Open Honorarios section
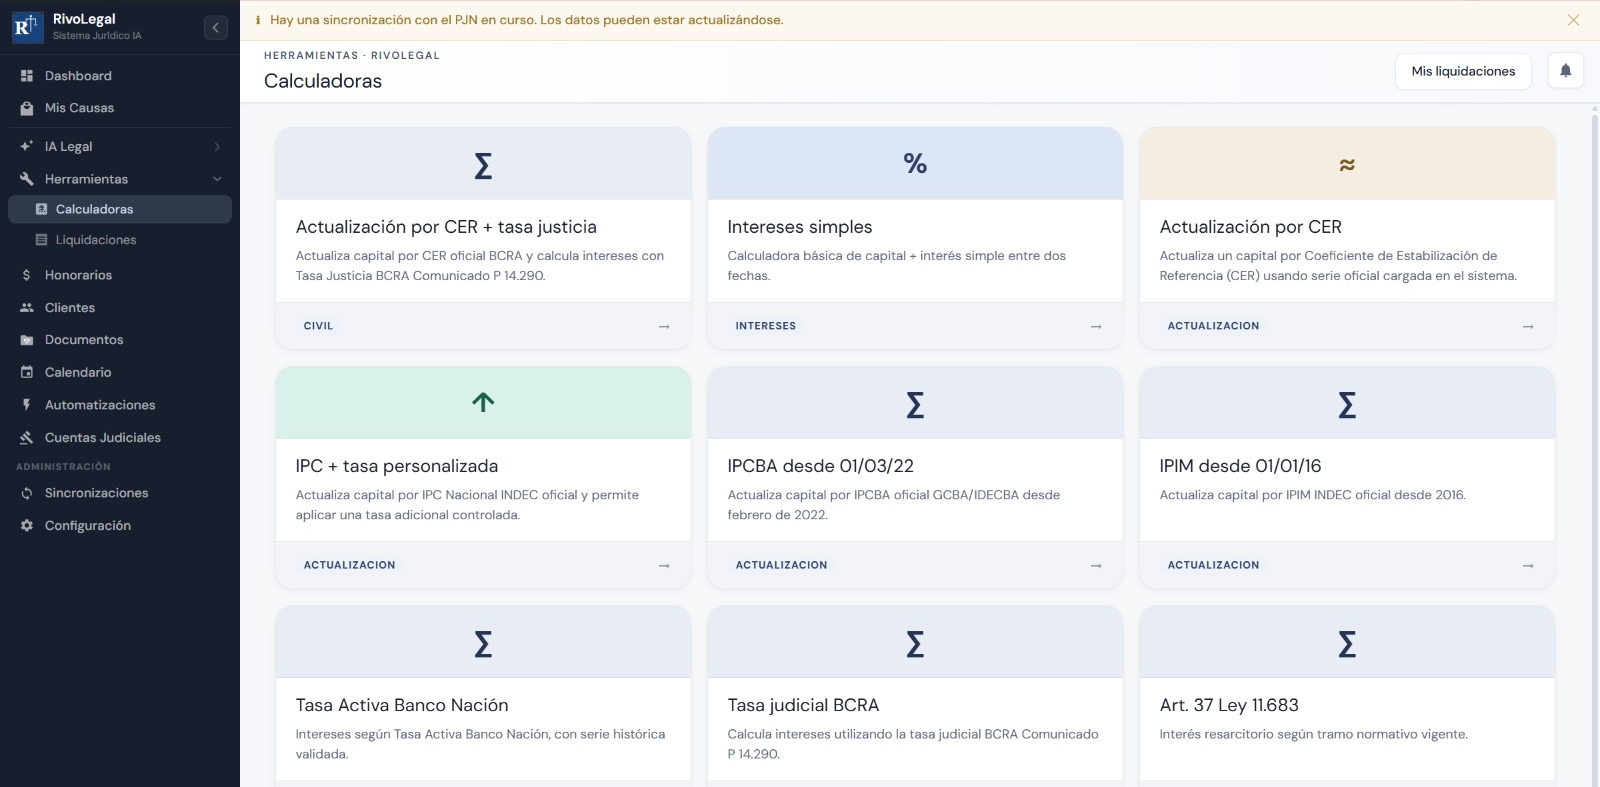This screenshot has height=787, width=1600. pos(120,275)
